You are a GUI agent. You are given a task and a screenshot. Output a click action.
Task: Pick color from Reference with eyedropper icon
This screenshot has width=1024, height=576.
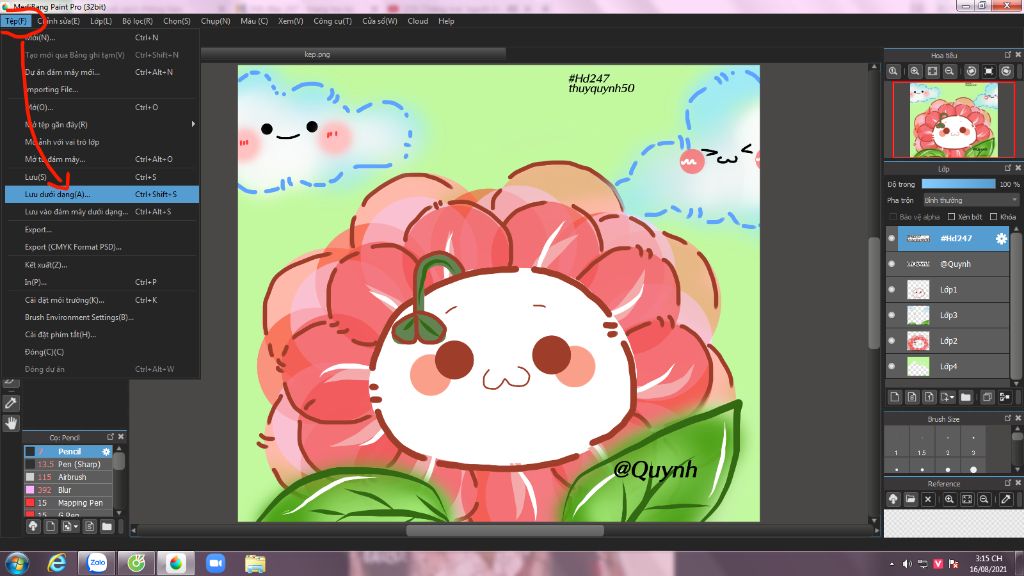pos(1006,500)
